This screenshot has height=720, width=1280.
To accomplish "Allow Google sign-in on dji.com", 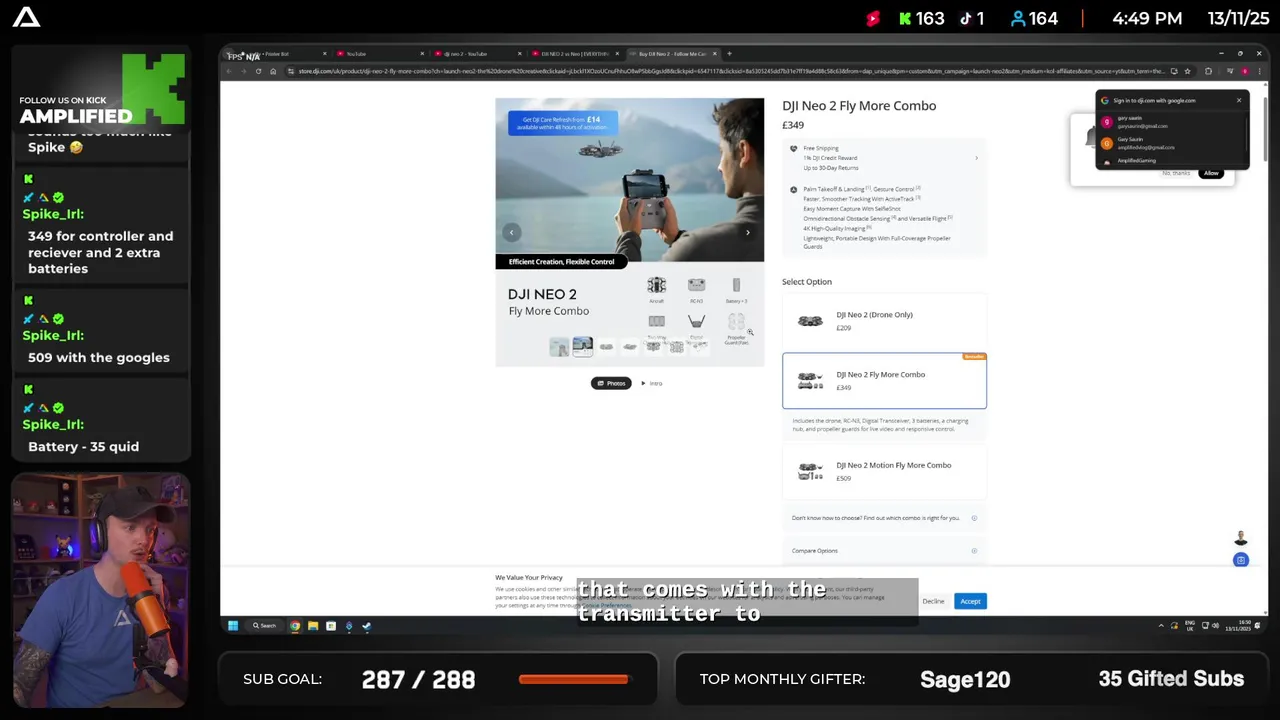I will click(x=1211, y=173).
